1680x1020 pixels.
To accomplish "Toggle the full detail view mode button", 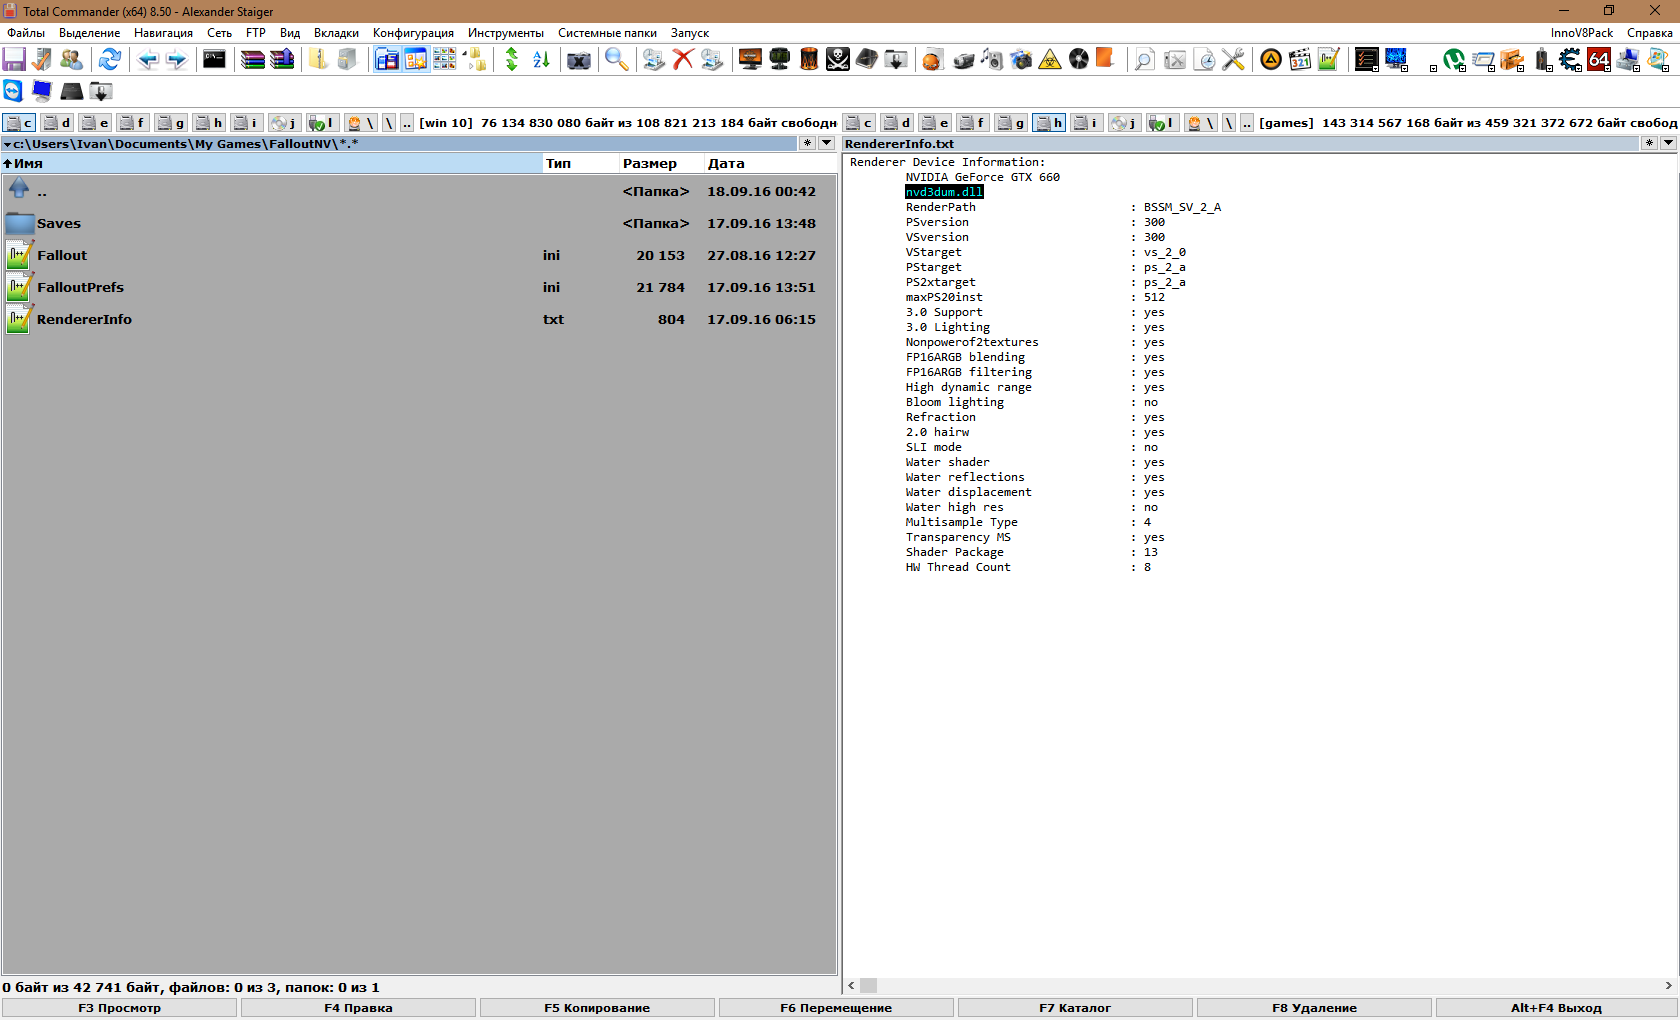I will click(387, 60).
